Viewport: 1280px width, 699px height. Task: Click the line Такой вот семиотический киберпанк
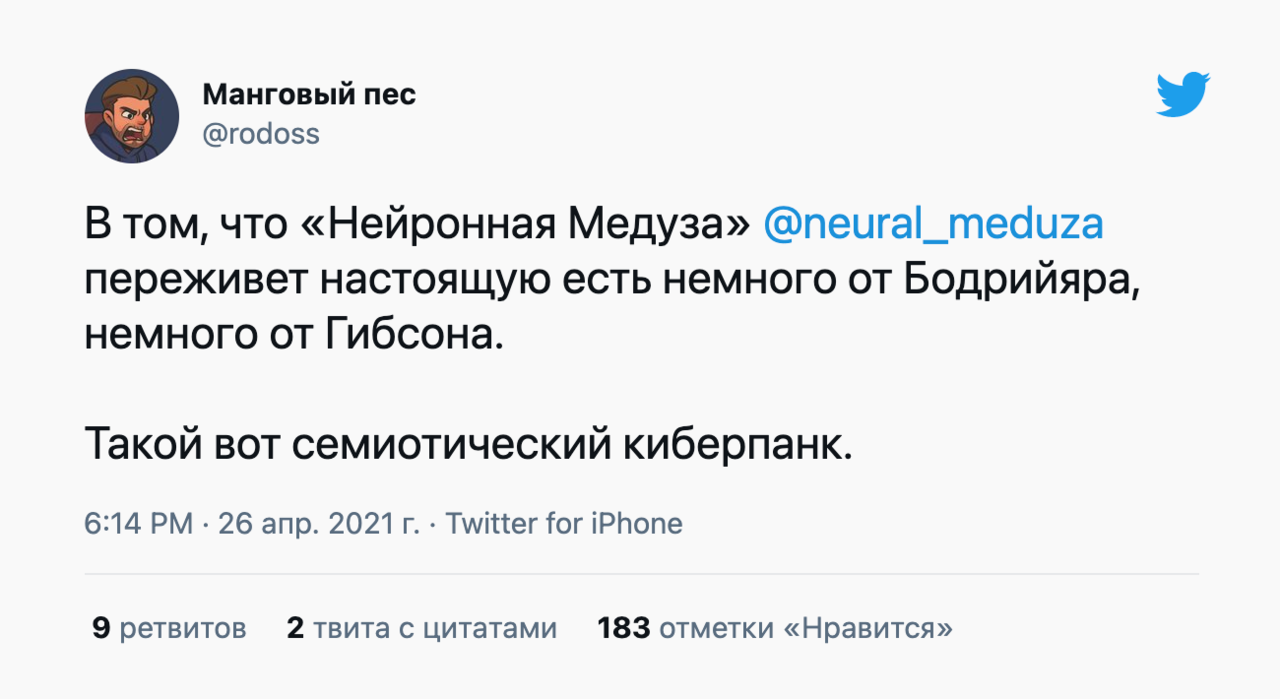(x=469, y=443)
